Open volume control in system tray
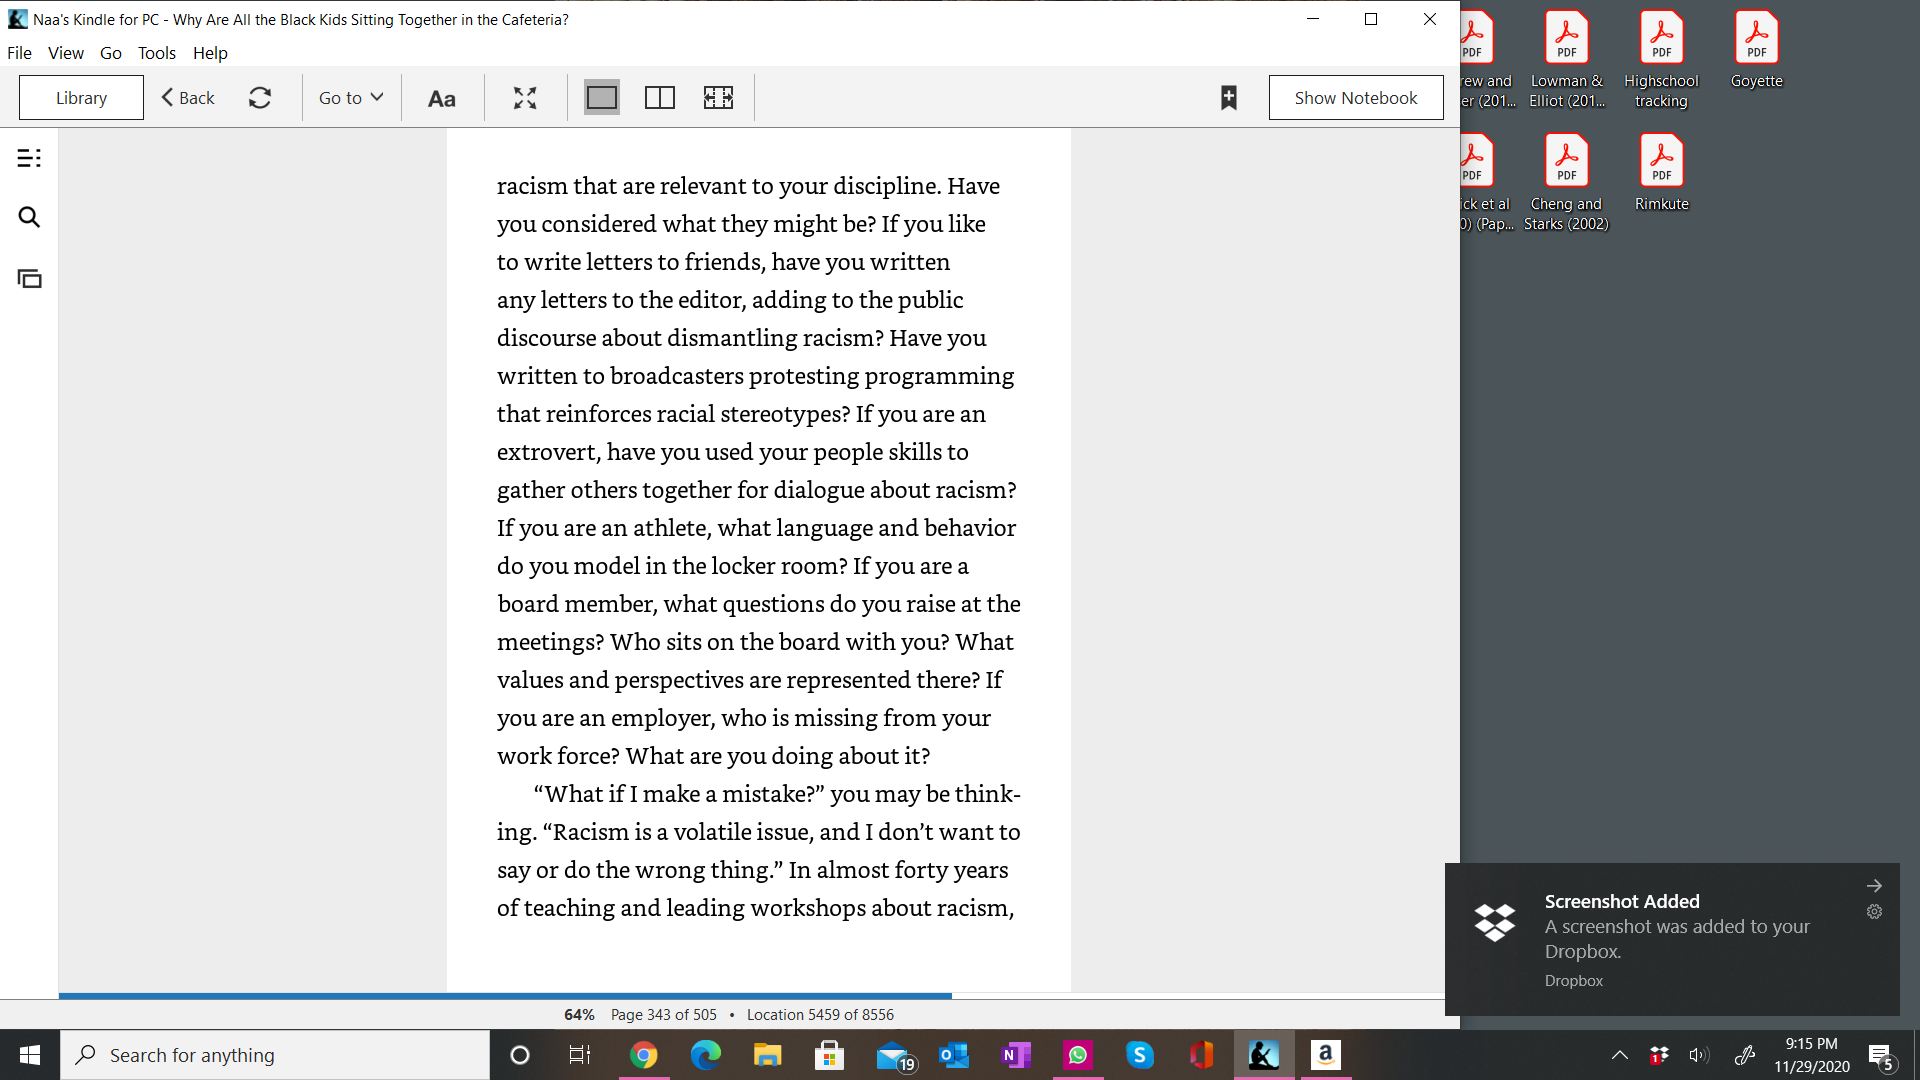The image size is (1920, 1080). [x=1698, y=1055]
